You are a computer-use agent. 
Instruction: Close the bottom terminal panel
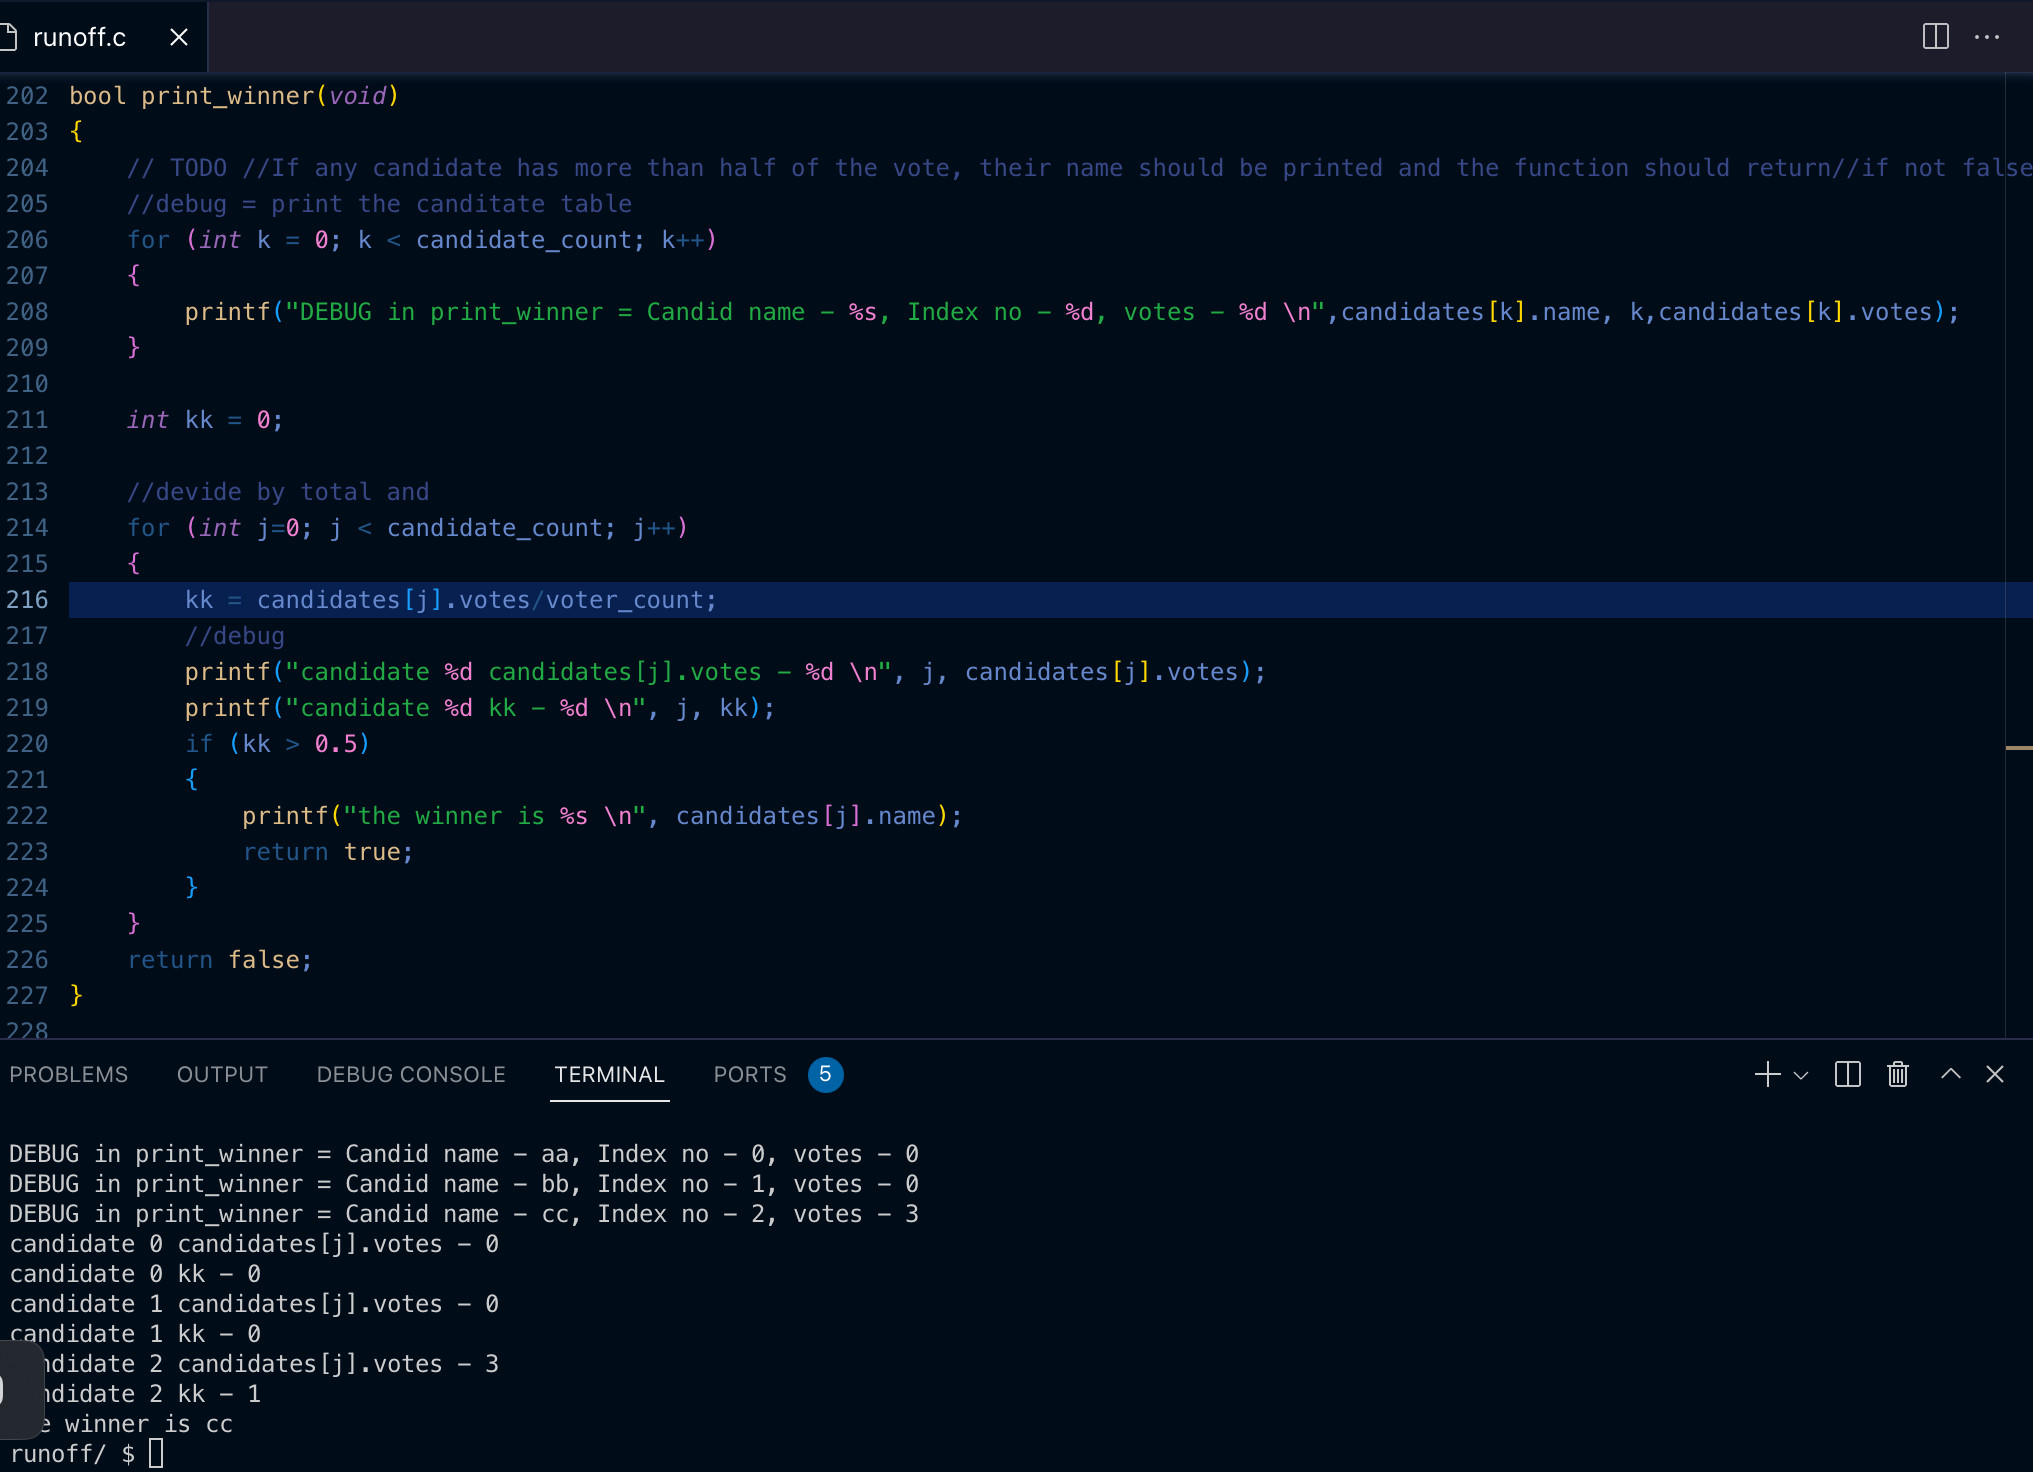click(x=1995, y=1074)
